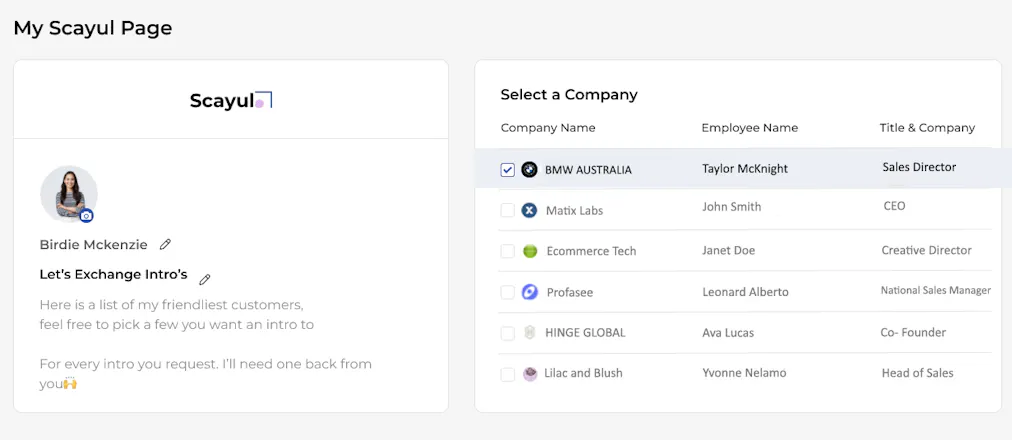
Task: Click the Lilac and Blush logo icon
Action: 530,374
